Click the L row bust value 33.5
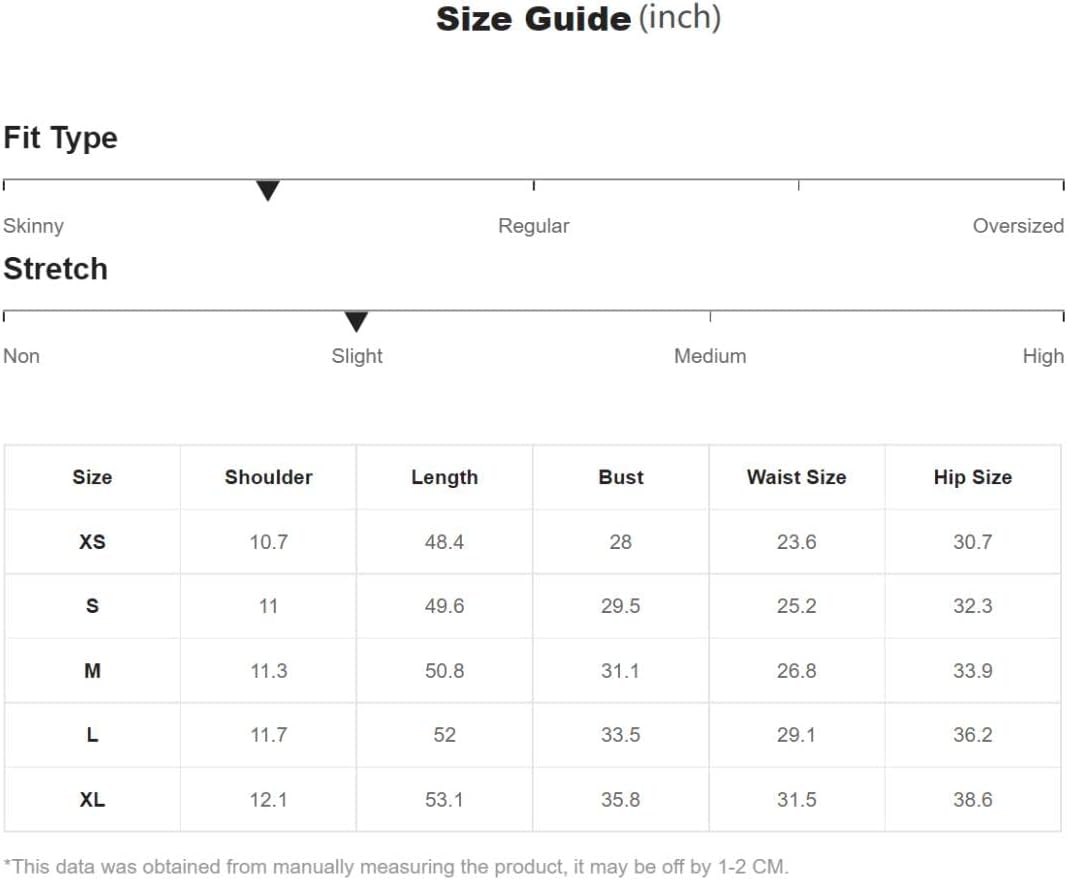Viewport: 1067px width, 880px height. pos(620,735)
